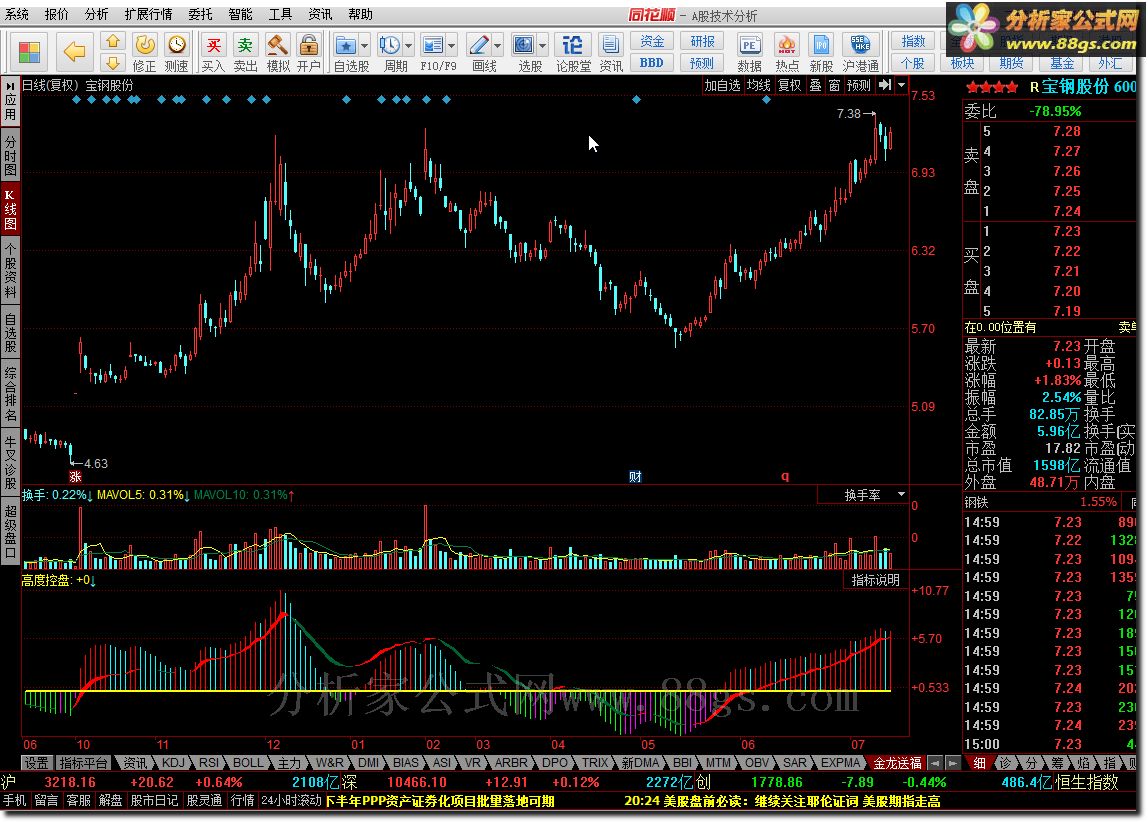Open the 开户 padlock icon

click(x=309, y=45)
